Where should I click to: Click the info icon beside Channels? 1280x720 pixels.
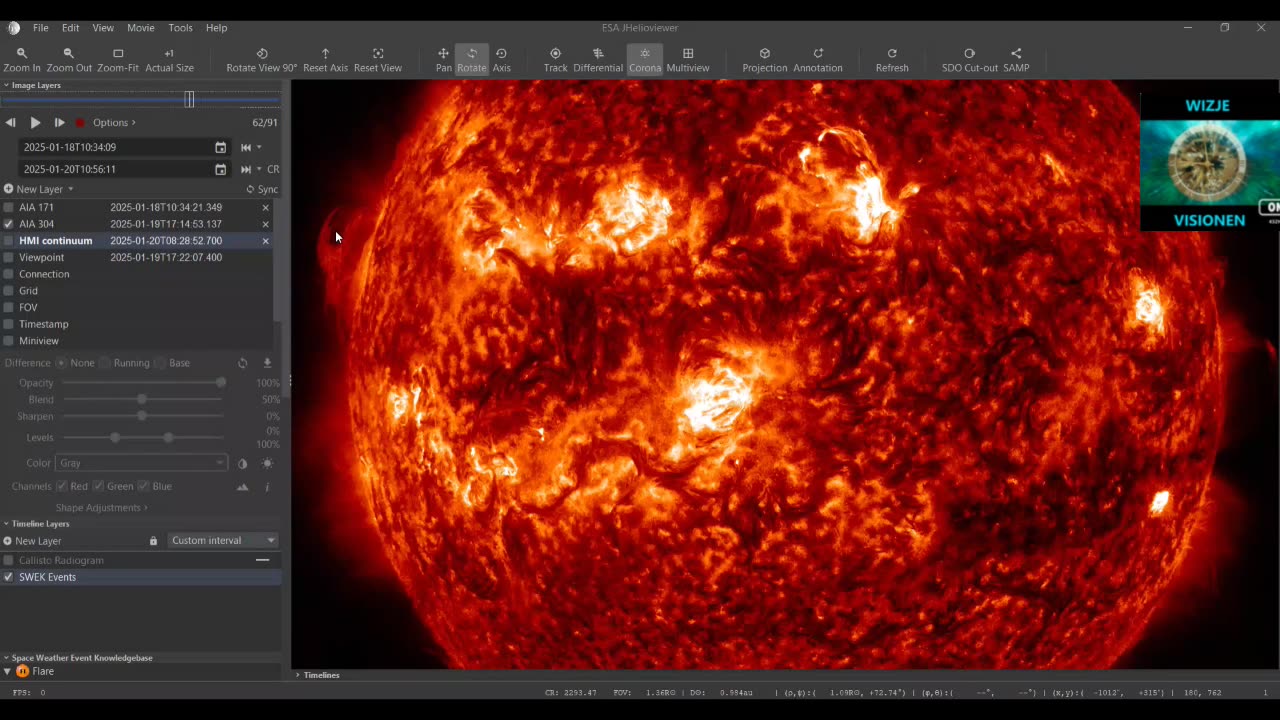267,486
